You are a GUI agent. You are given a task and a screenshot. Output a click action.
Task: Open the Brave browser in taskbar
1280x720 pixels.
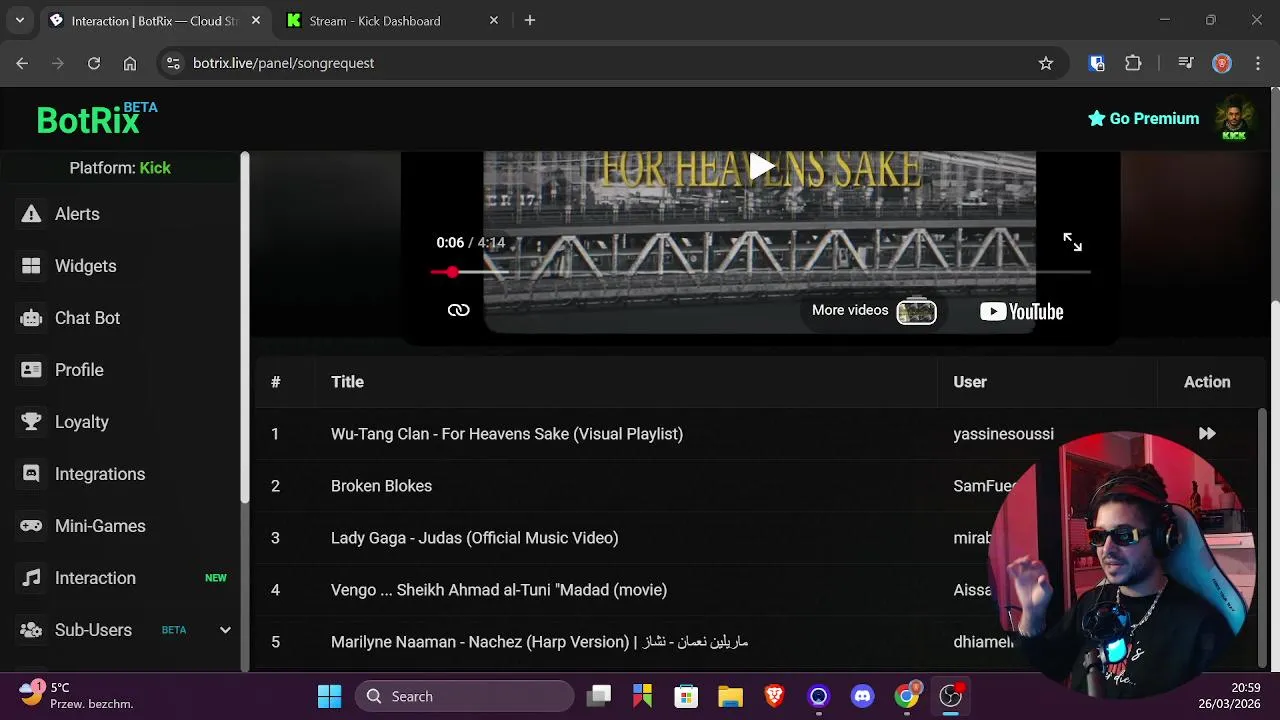click(x=774, y=696)
